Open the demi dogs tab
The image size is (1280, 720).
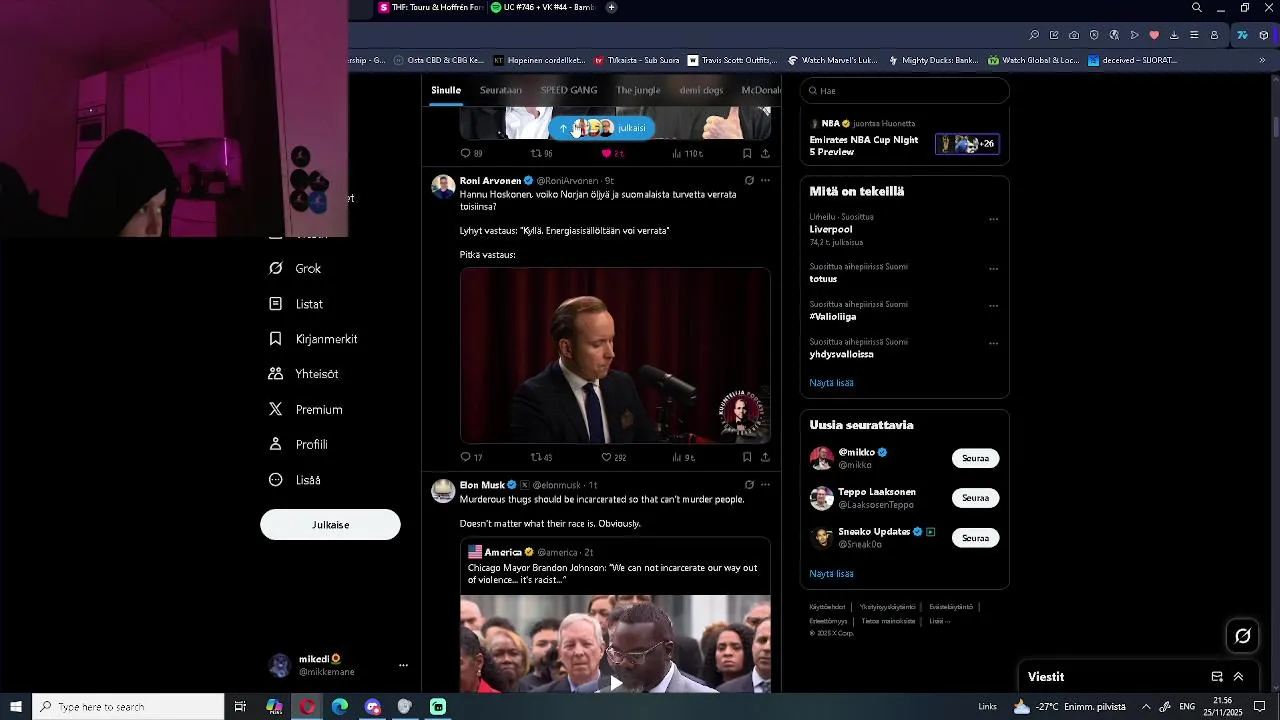click(701, 90)
